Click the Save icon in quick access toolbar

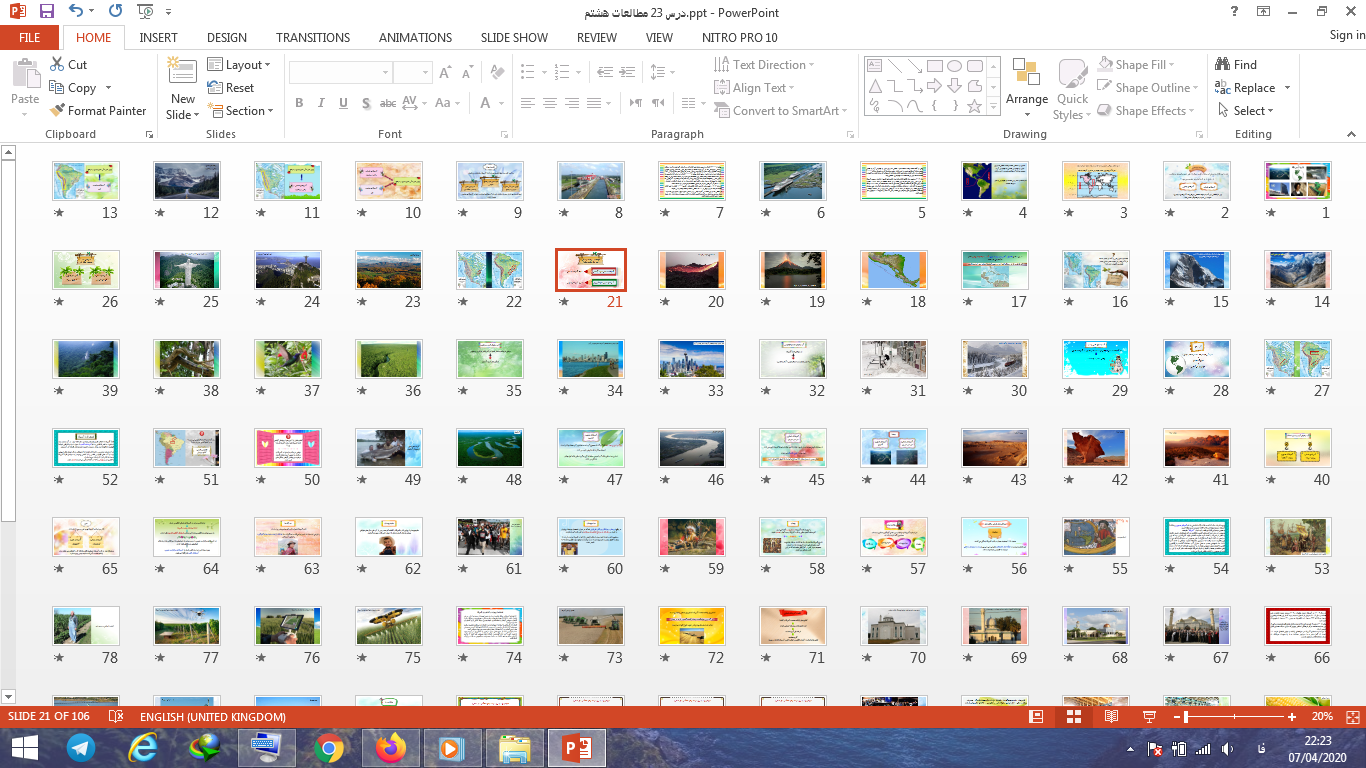(x=46, y=12)
